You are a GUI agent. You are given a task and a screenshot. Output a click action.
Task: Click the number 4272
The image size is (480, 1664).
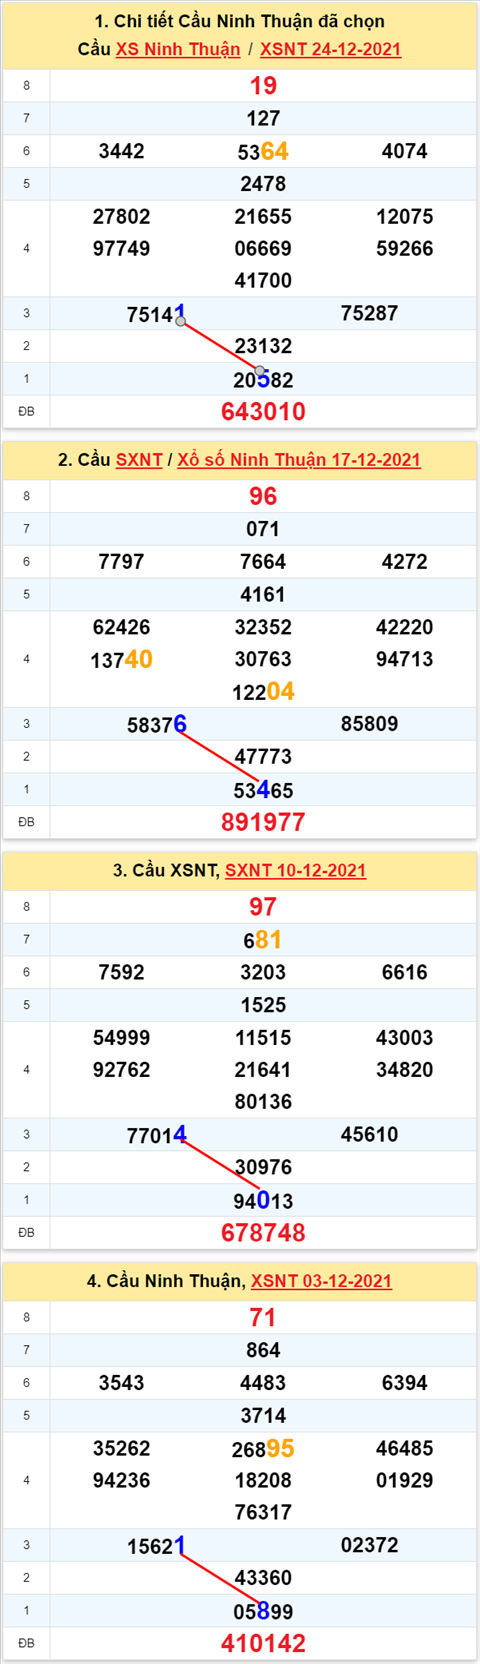(x=405, y=562)
